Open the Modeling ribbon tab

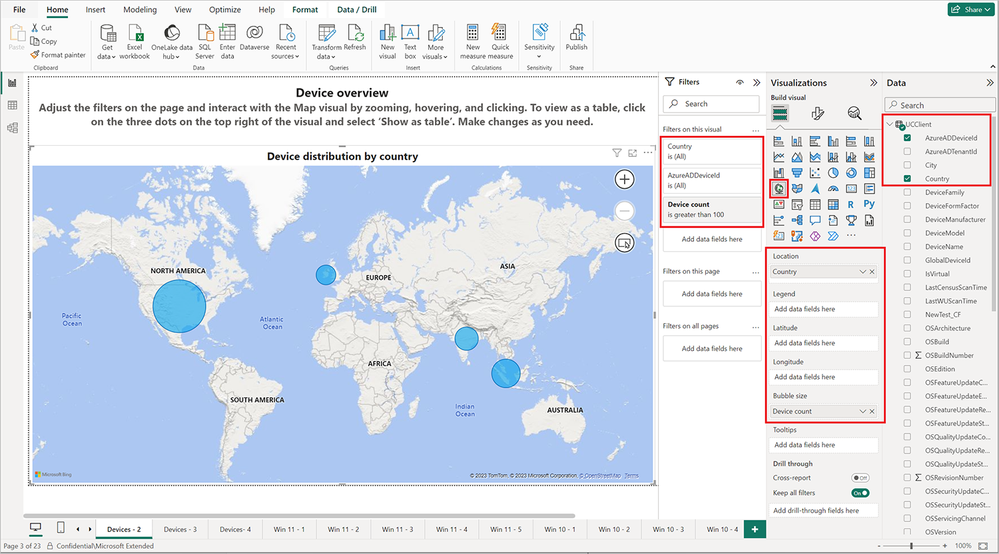[x=139, y=9]
